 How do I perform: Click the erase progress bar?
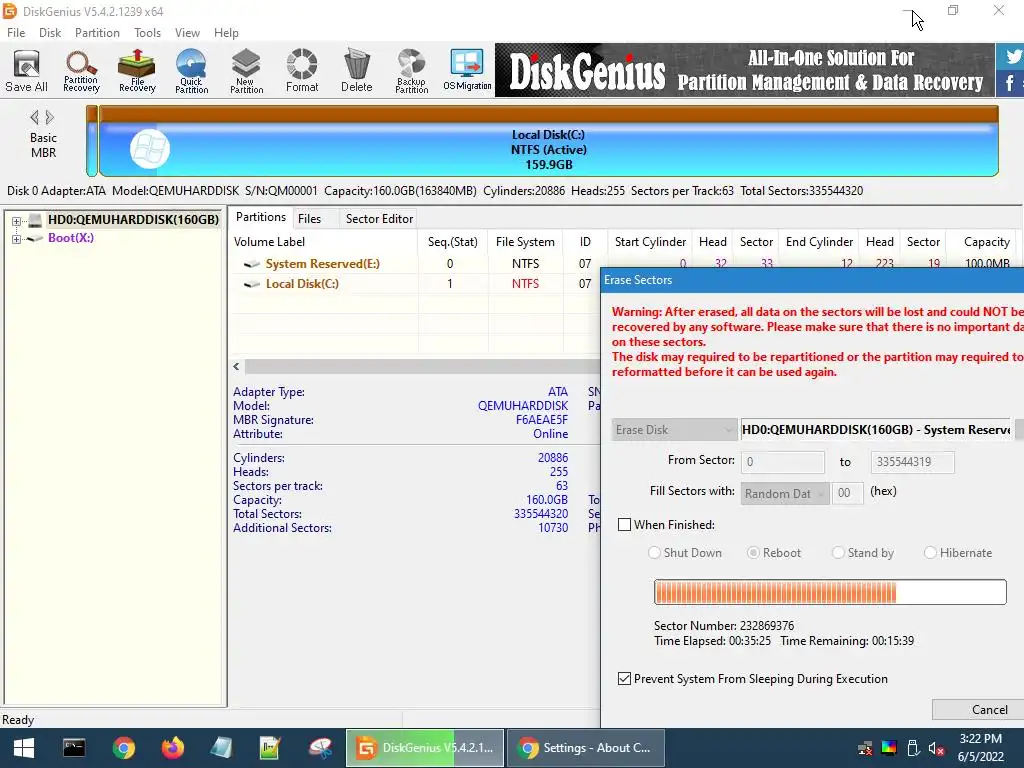point(830,592)
